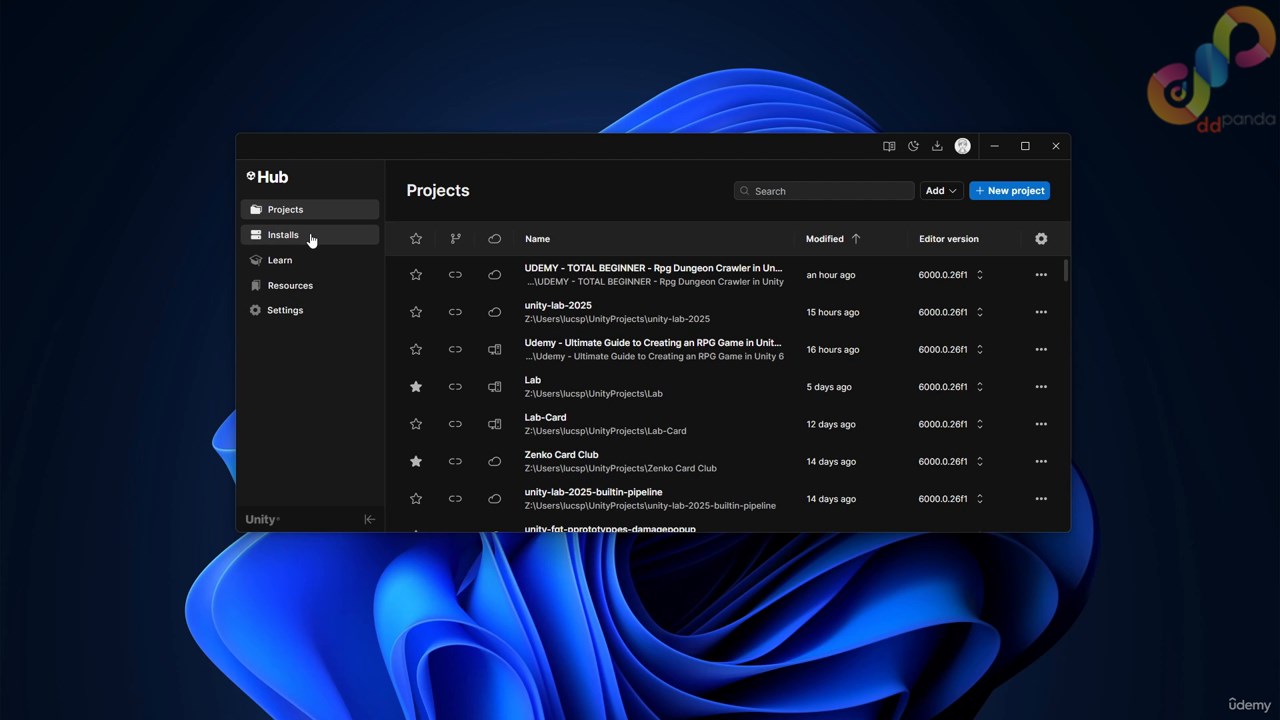The height and width of the screenshot is (720, 1280).
Task: Star the UDEMY TOTAL BEGINNER project
Action: (416, 275)
